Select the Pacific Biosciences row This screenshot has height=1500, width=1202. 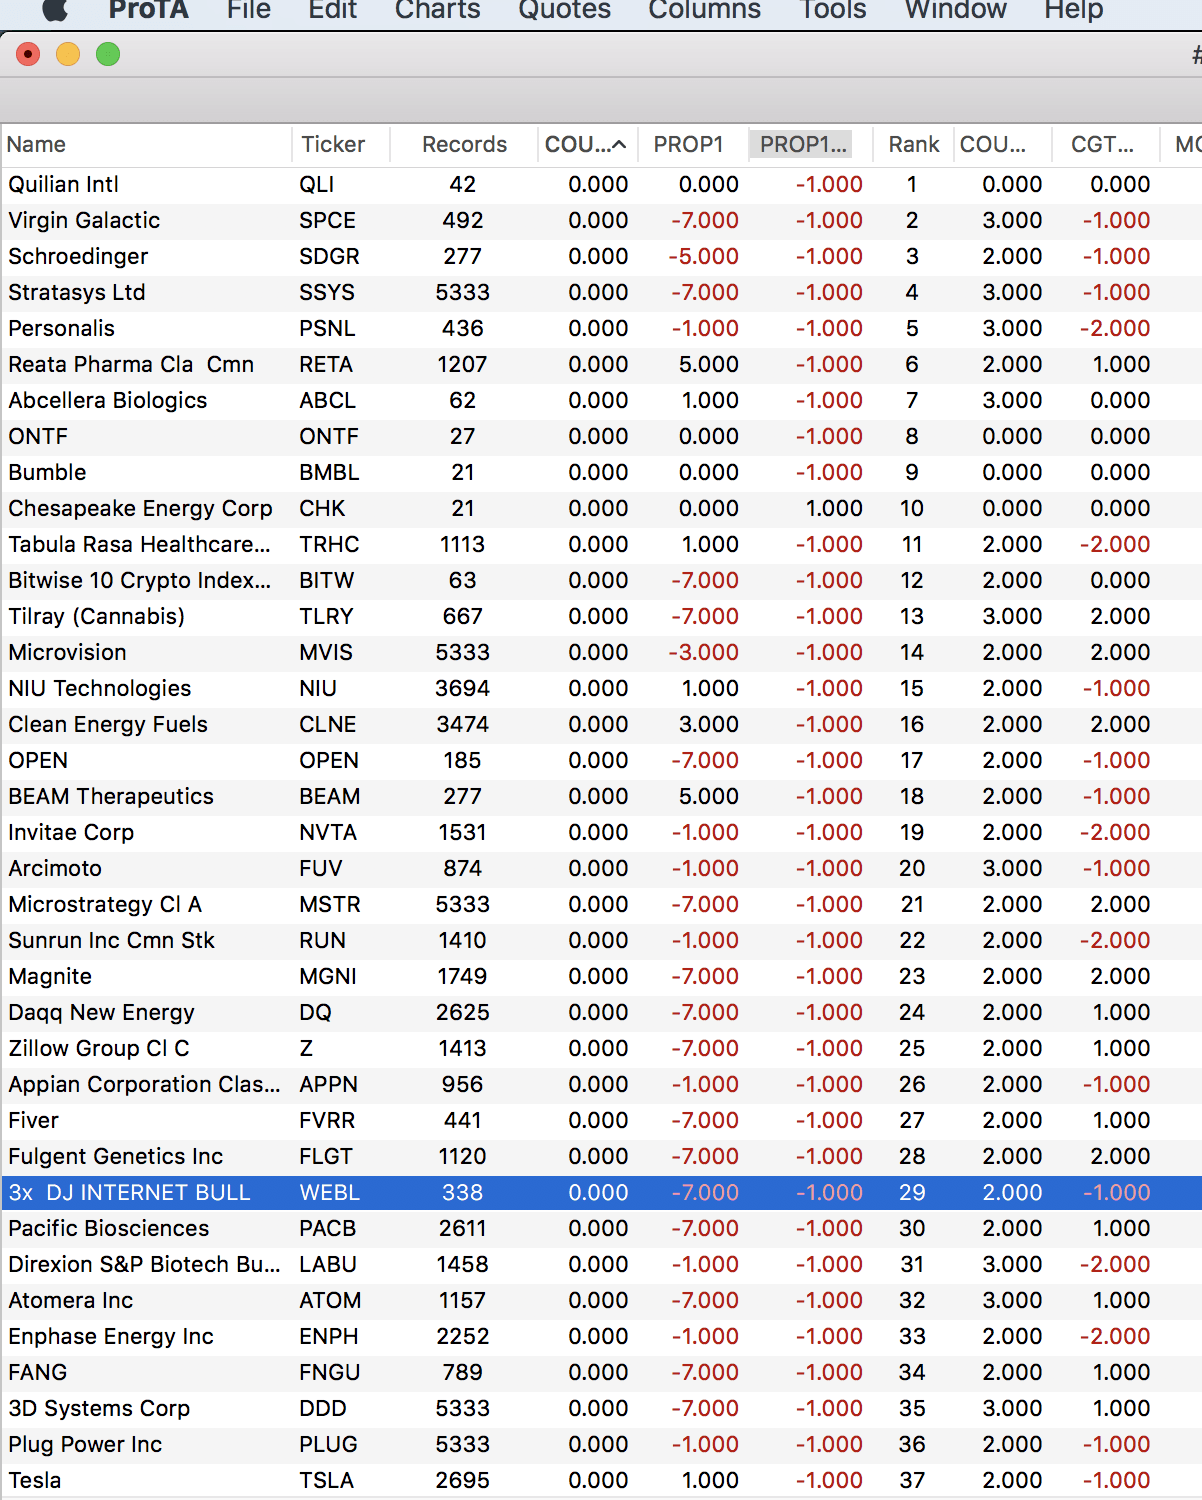pos(601,1229)
